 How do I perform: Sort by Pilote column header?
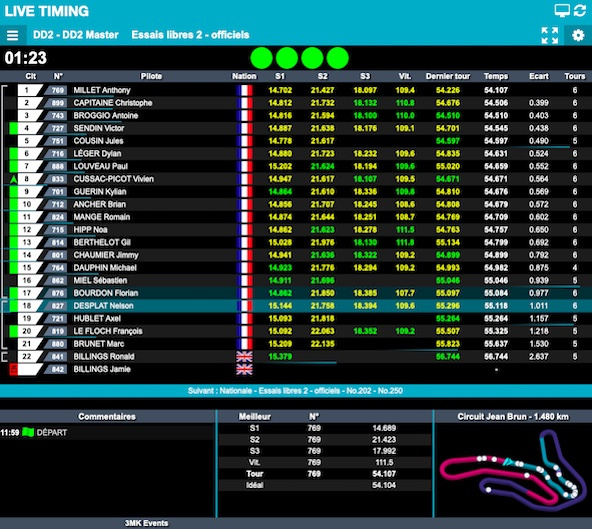151,76
